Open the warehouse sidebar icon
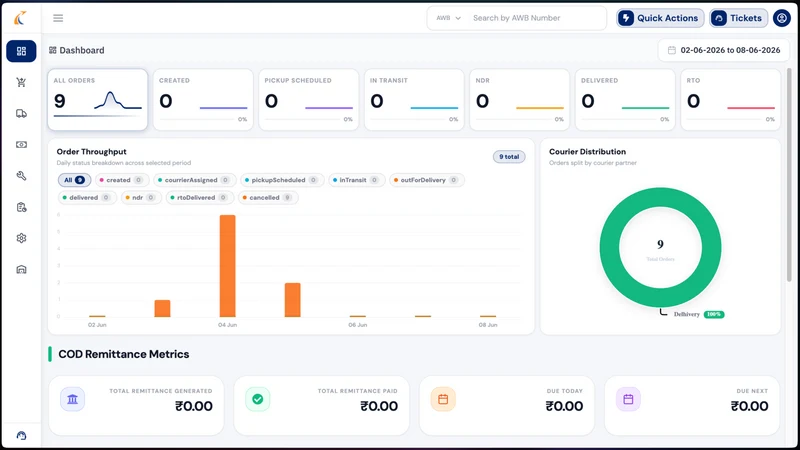 (21, 269)
